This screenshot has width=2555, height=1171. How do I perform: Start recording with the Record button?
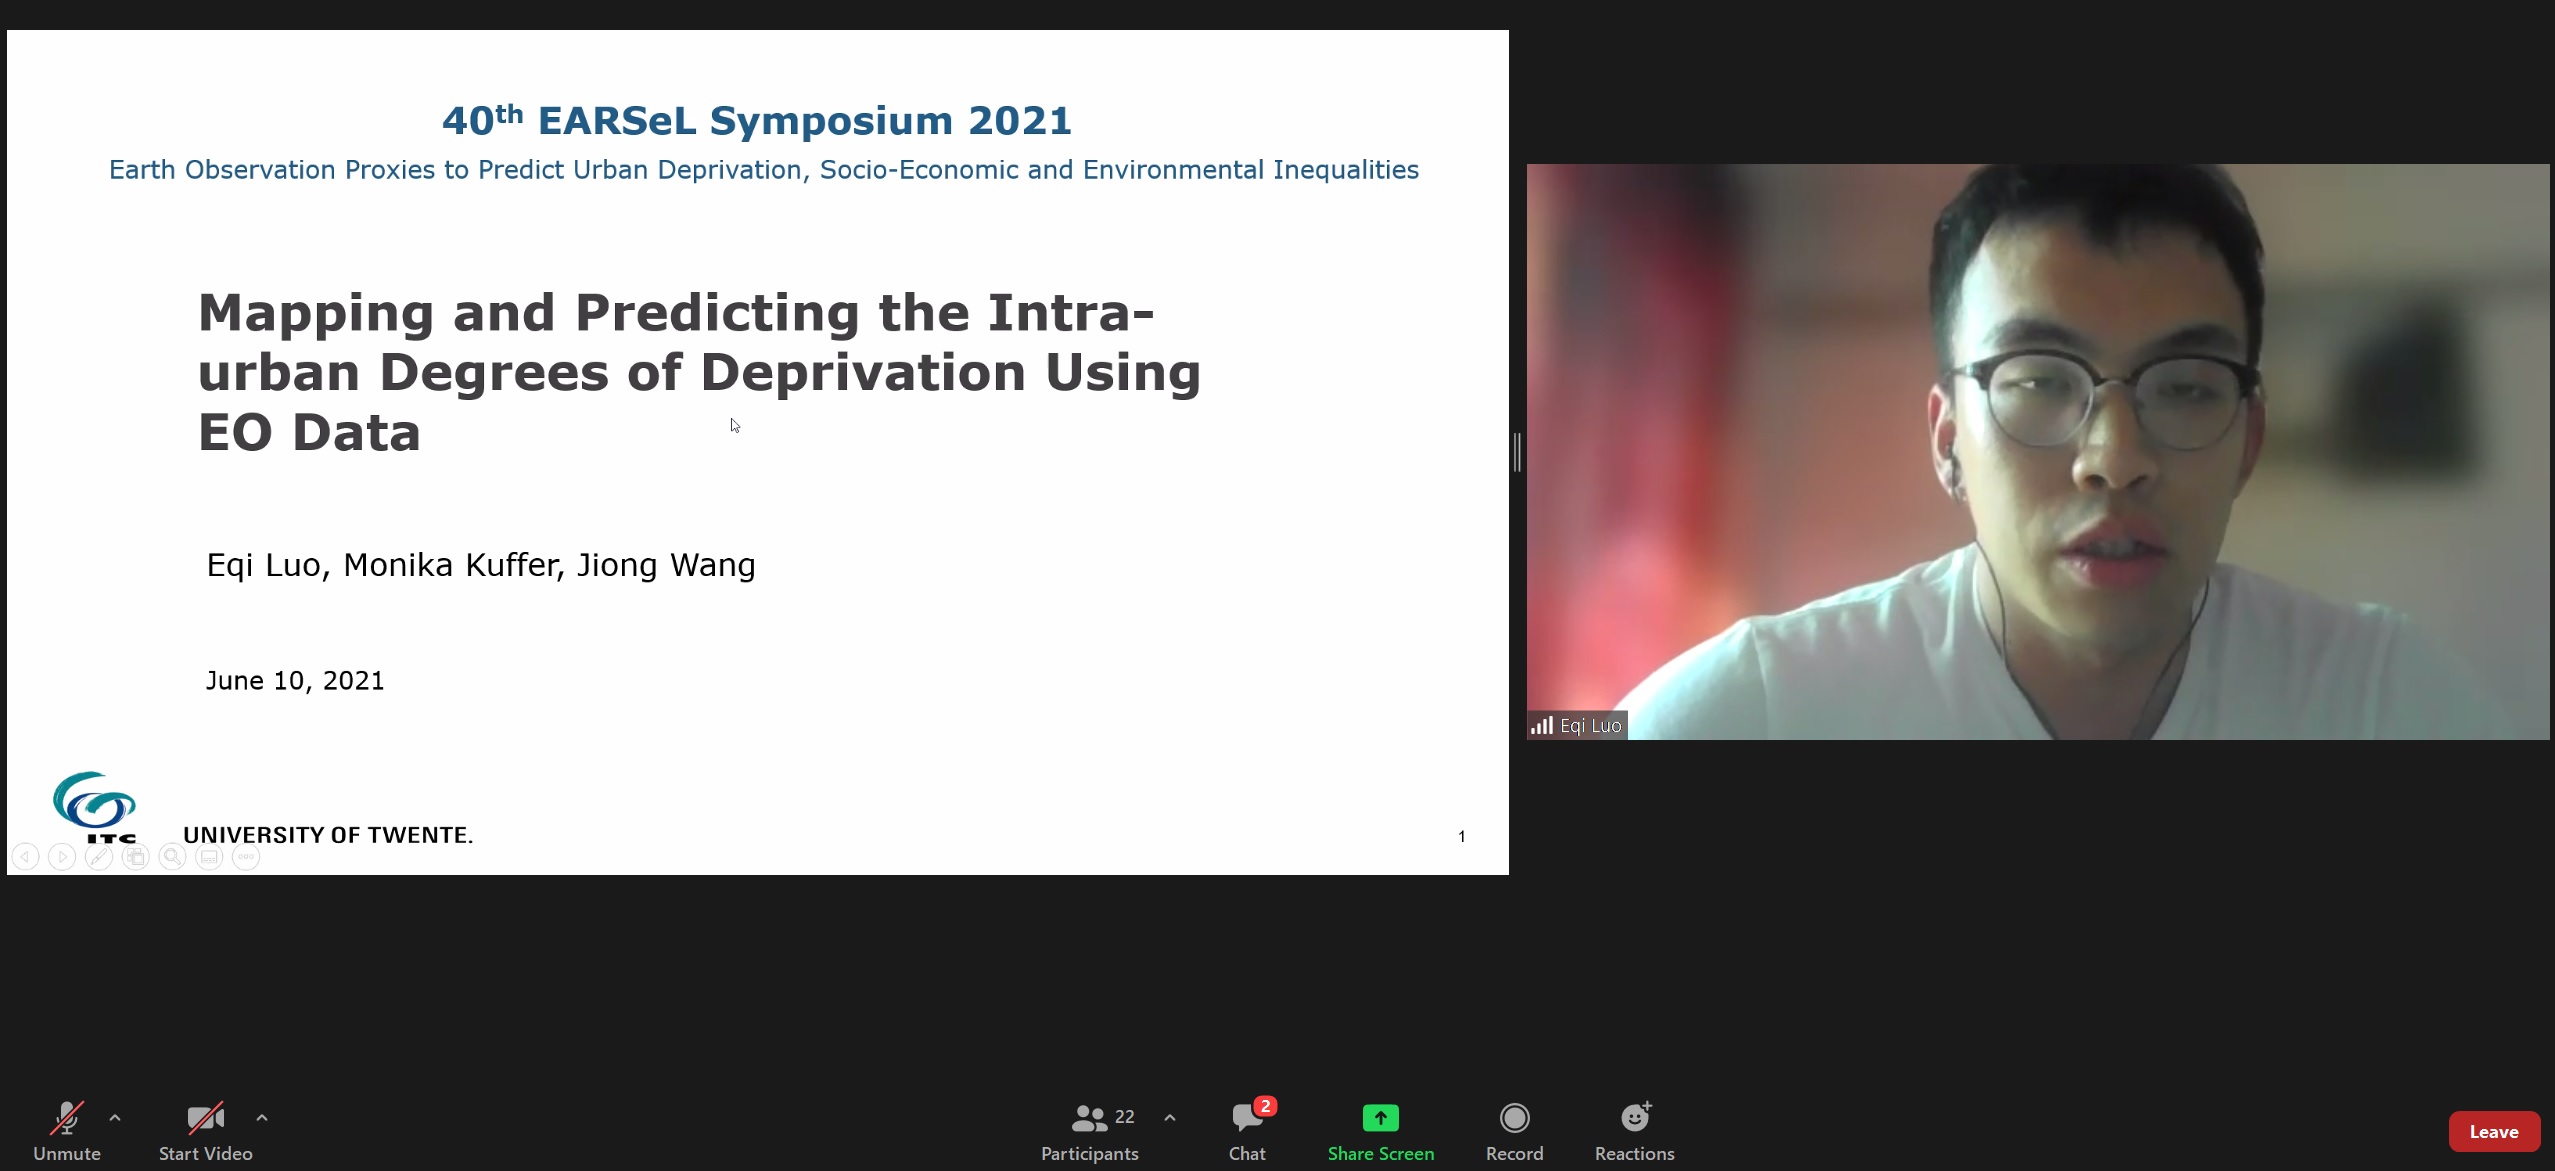click(1515, 1131)
